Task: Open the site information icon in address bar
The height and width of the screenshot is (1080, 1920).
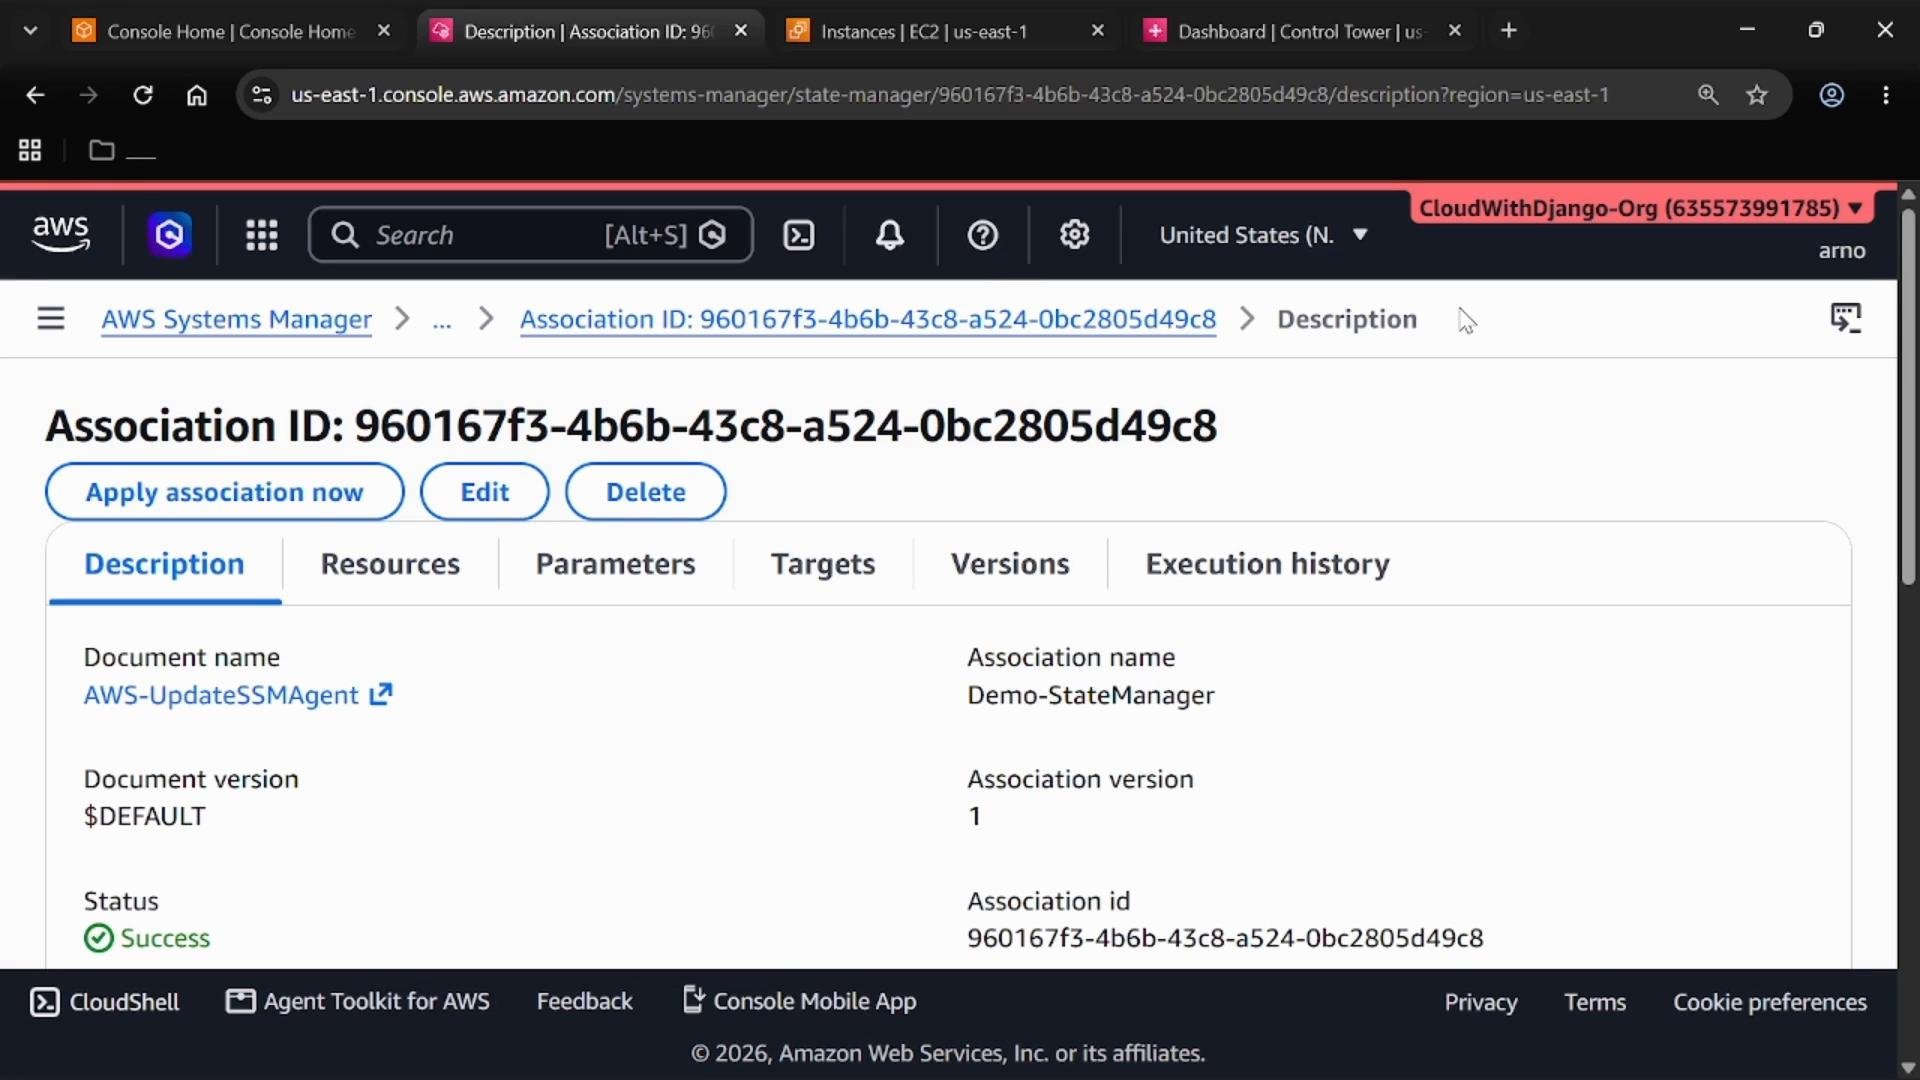Action: [262, 95]
